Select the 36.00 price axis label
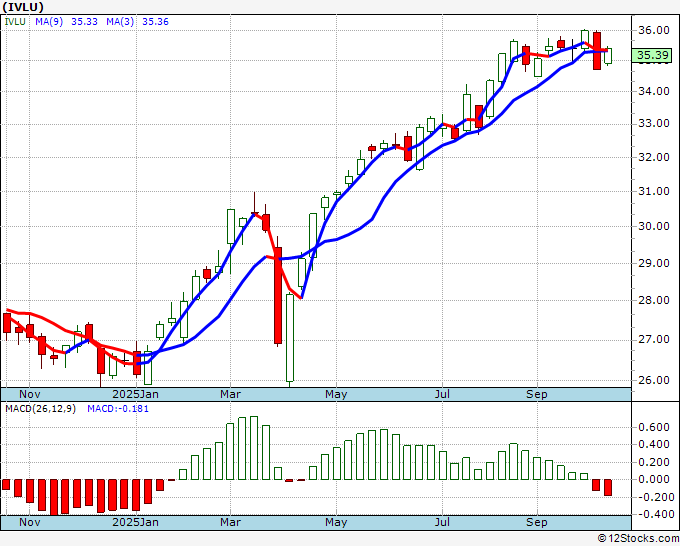The height and width of the screenshot is (546, 680). click(x=653, y=30)
